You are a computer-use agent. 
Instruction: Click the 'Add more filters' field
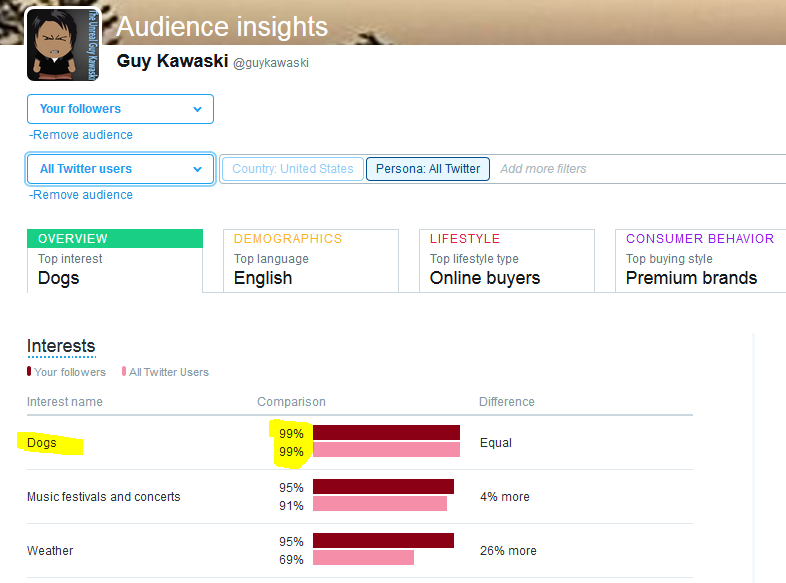click(x=543, y=169)
